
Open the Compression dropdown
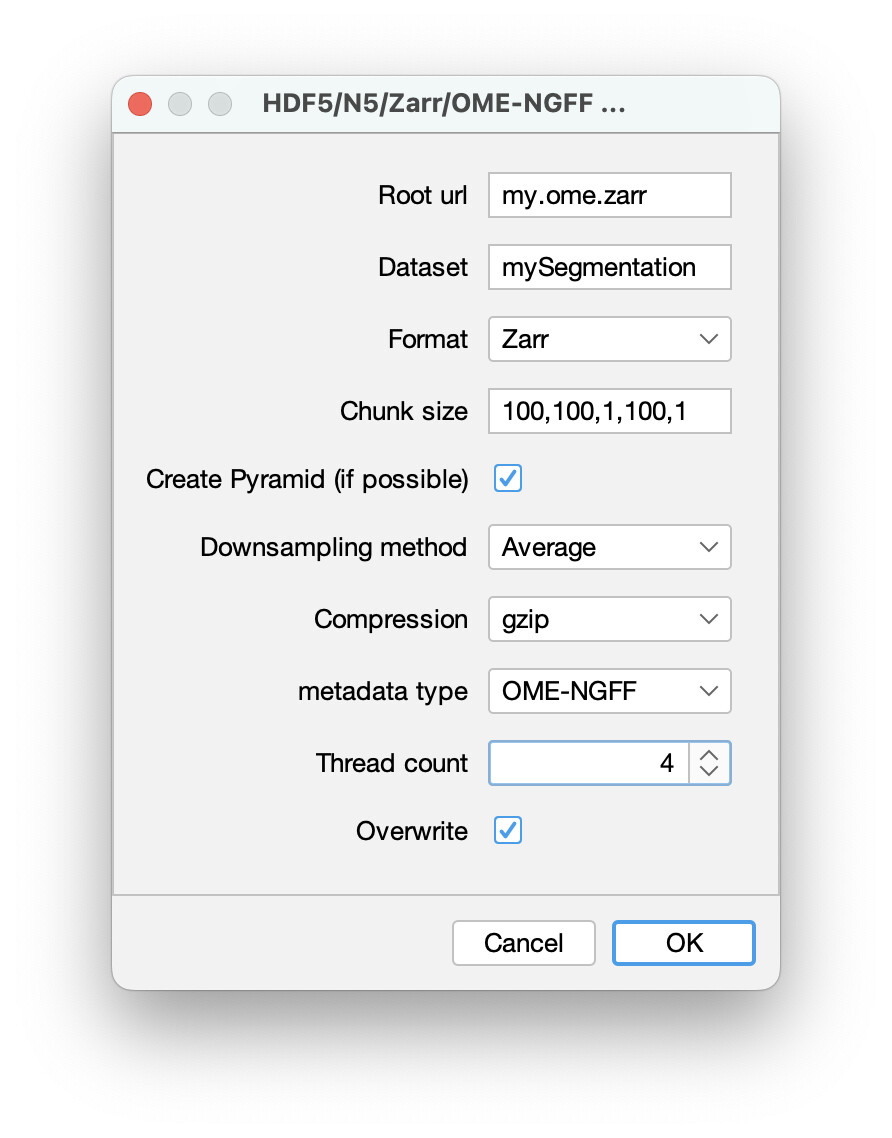pos(609,619)
